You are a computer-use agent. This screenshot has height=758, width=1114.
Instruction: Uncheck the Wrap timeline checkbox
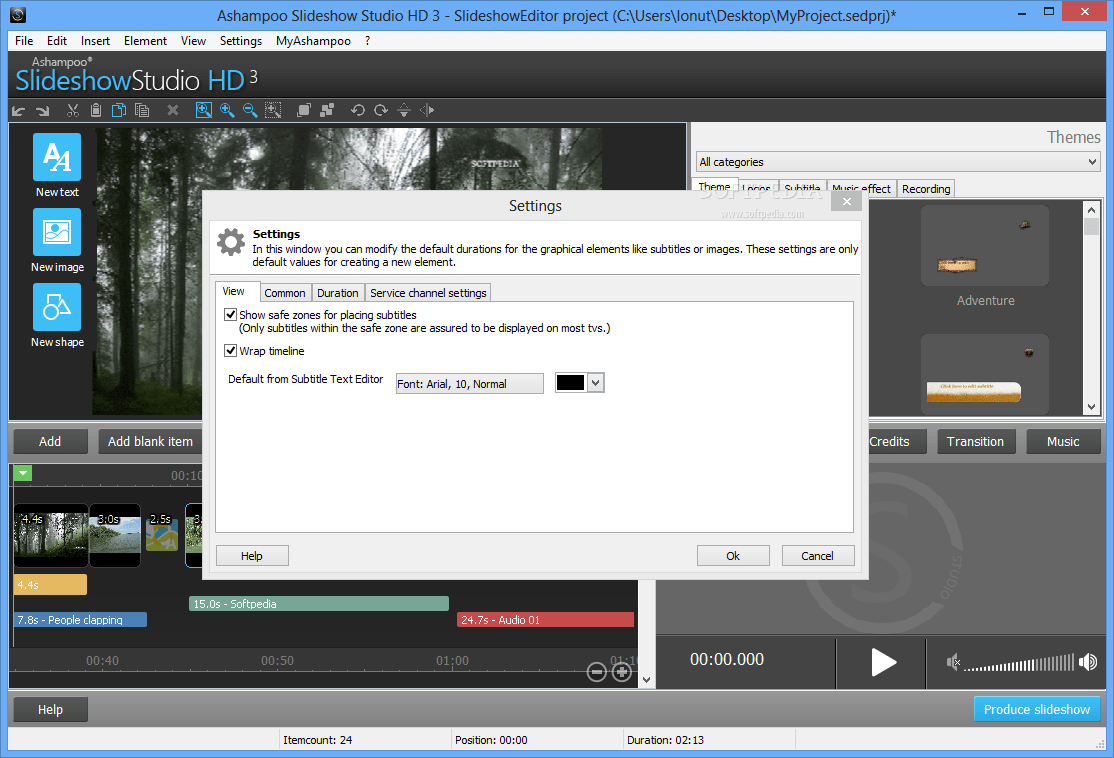tap(230, 350)
